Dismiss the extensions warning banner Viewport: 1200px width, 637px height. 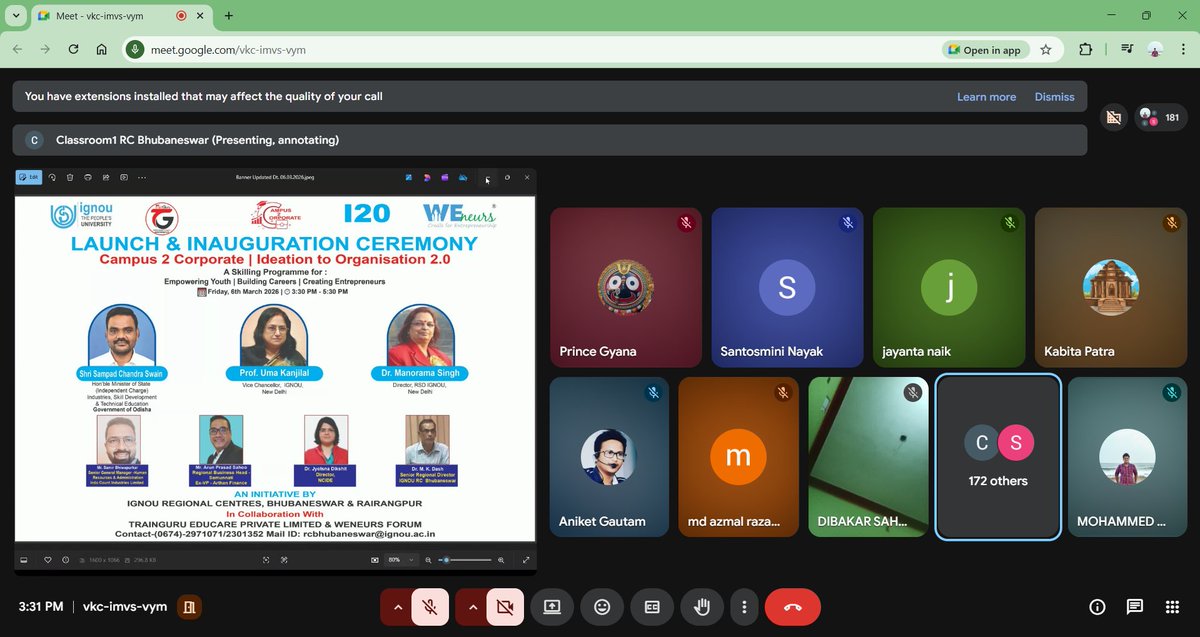tap(1054, 97)
